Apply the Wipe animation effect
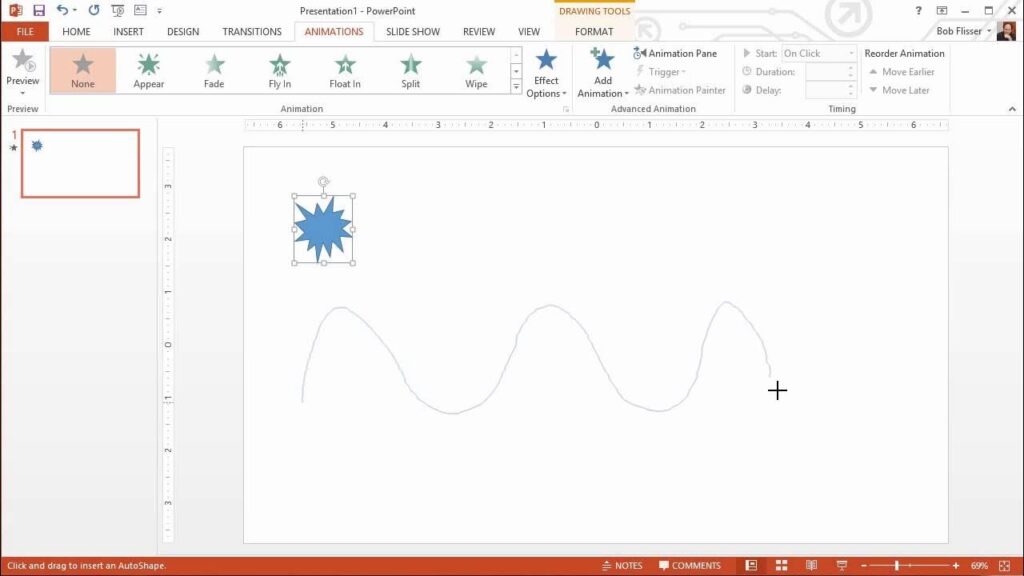This screenshot has width=1024, height=576. point(476,70)
